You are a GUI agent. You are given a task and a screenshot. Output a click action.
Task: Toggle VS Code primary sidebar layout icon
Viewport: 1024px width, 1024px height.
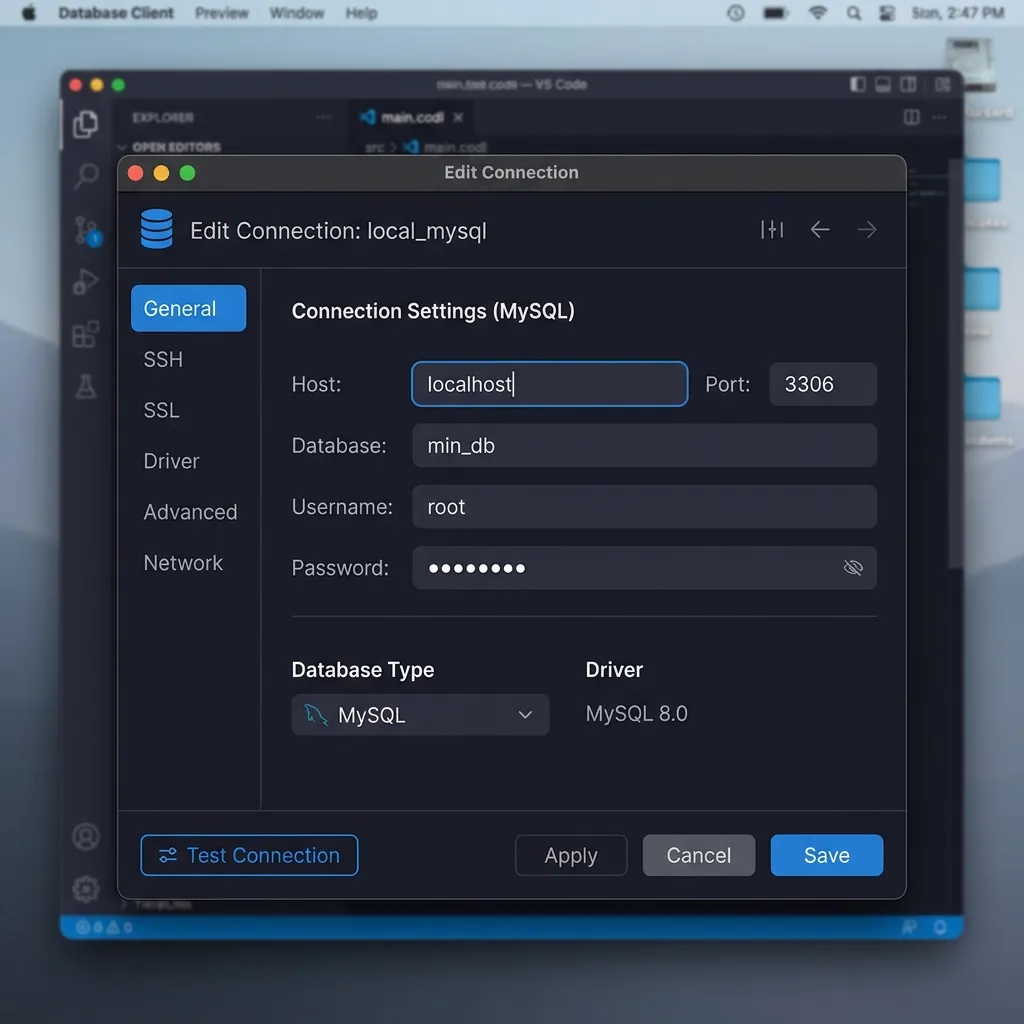(x=857, y=84)
